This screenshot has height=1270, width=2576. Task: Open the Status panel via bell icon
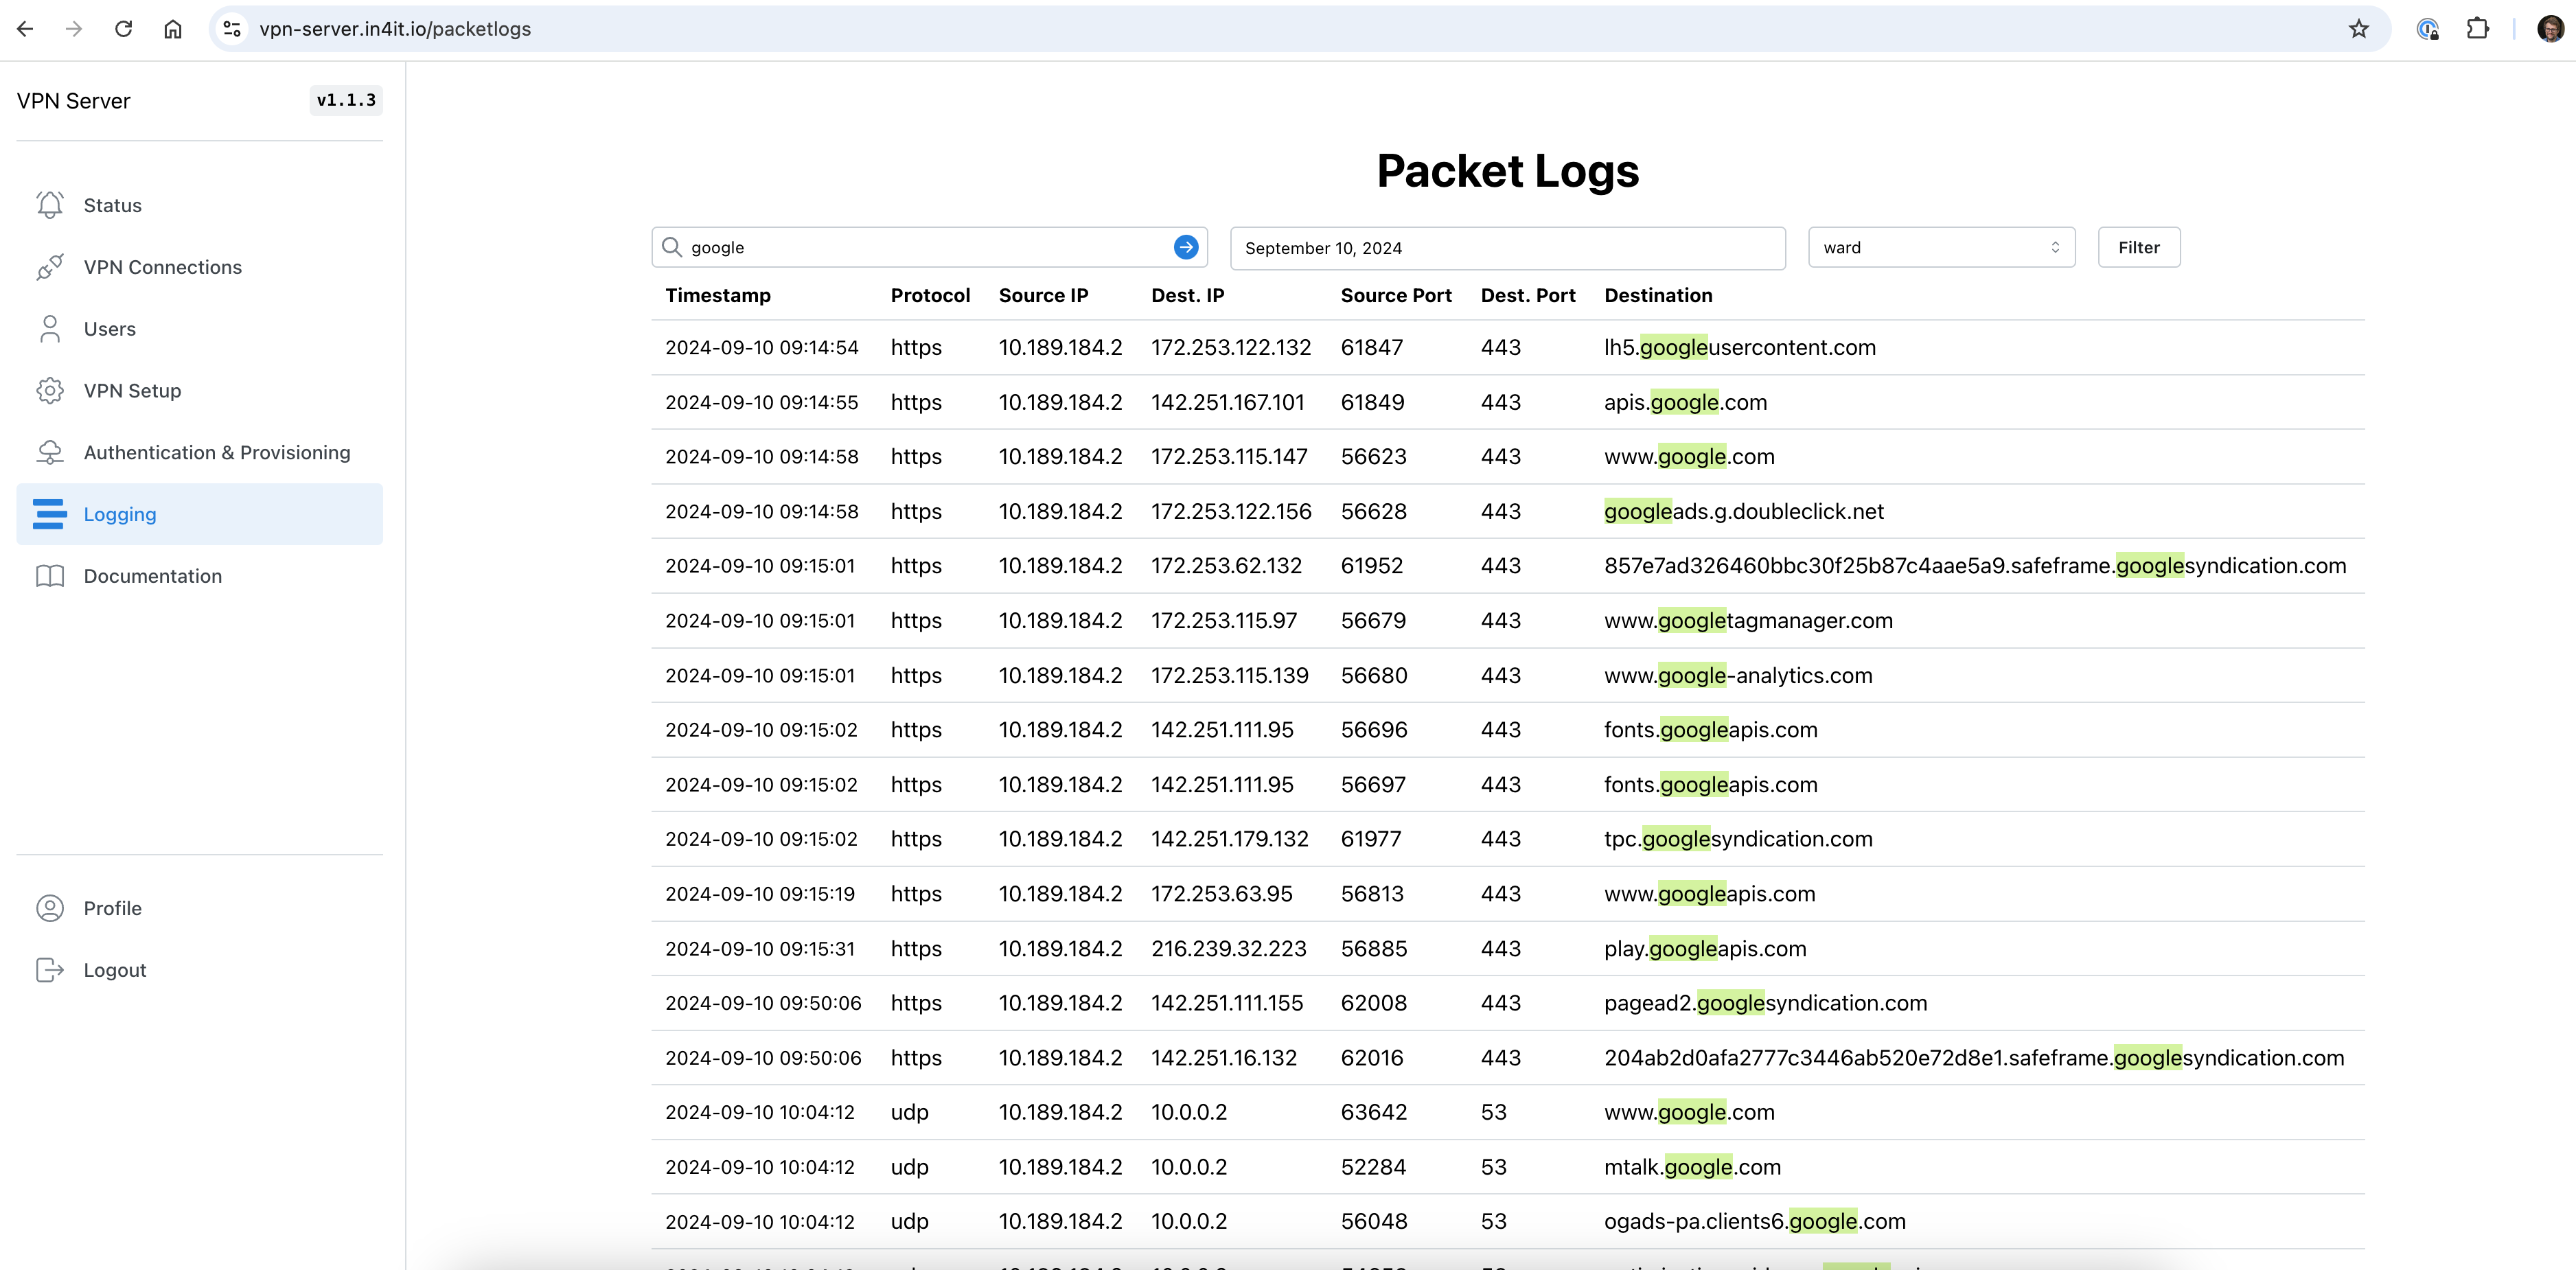point(50,204)
